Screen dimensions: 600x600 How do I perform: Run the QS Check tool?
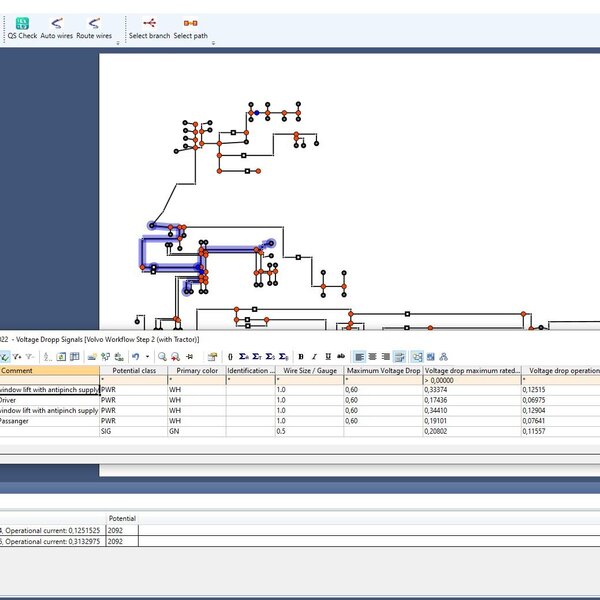(x=22, y=26)
